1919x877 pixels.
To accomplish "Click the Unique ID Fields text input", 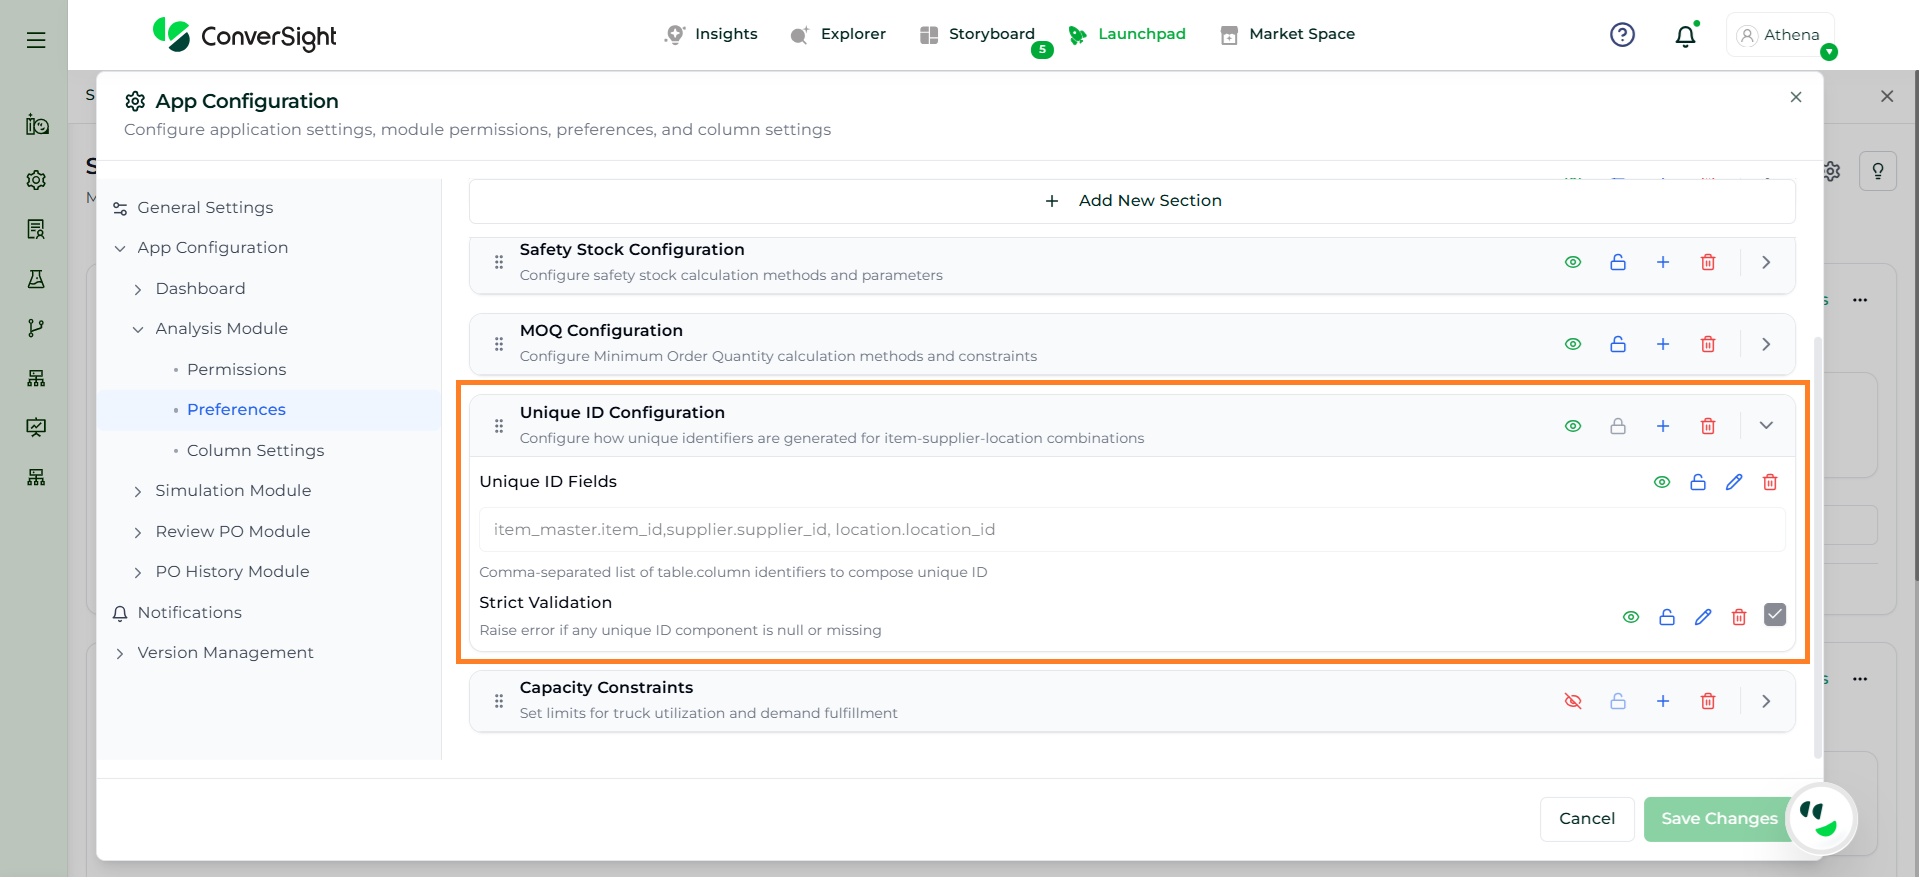I will pos(1132,529).
